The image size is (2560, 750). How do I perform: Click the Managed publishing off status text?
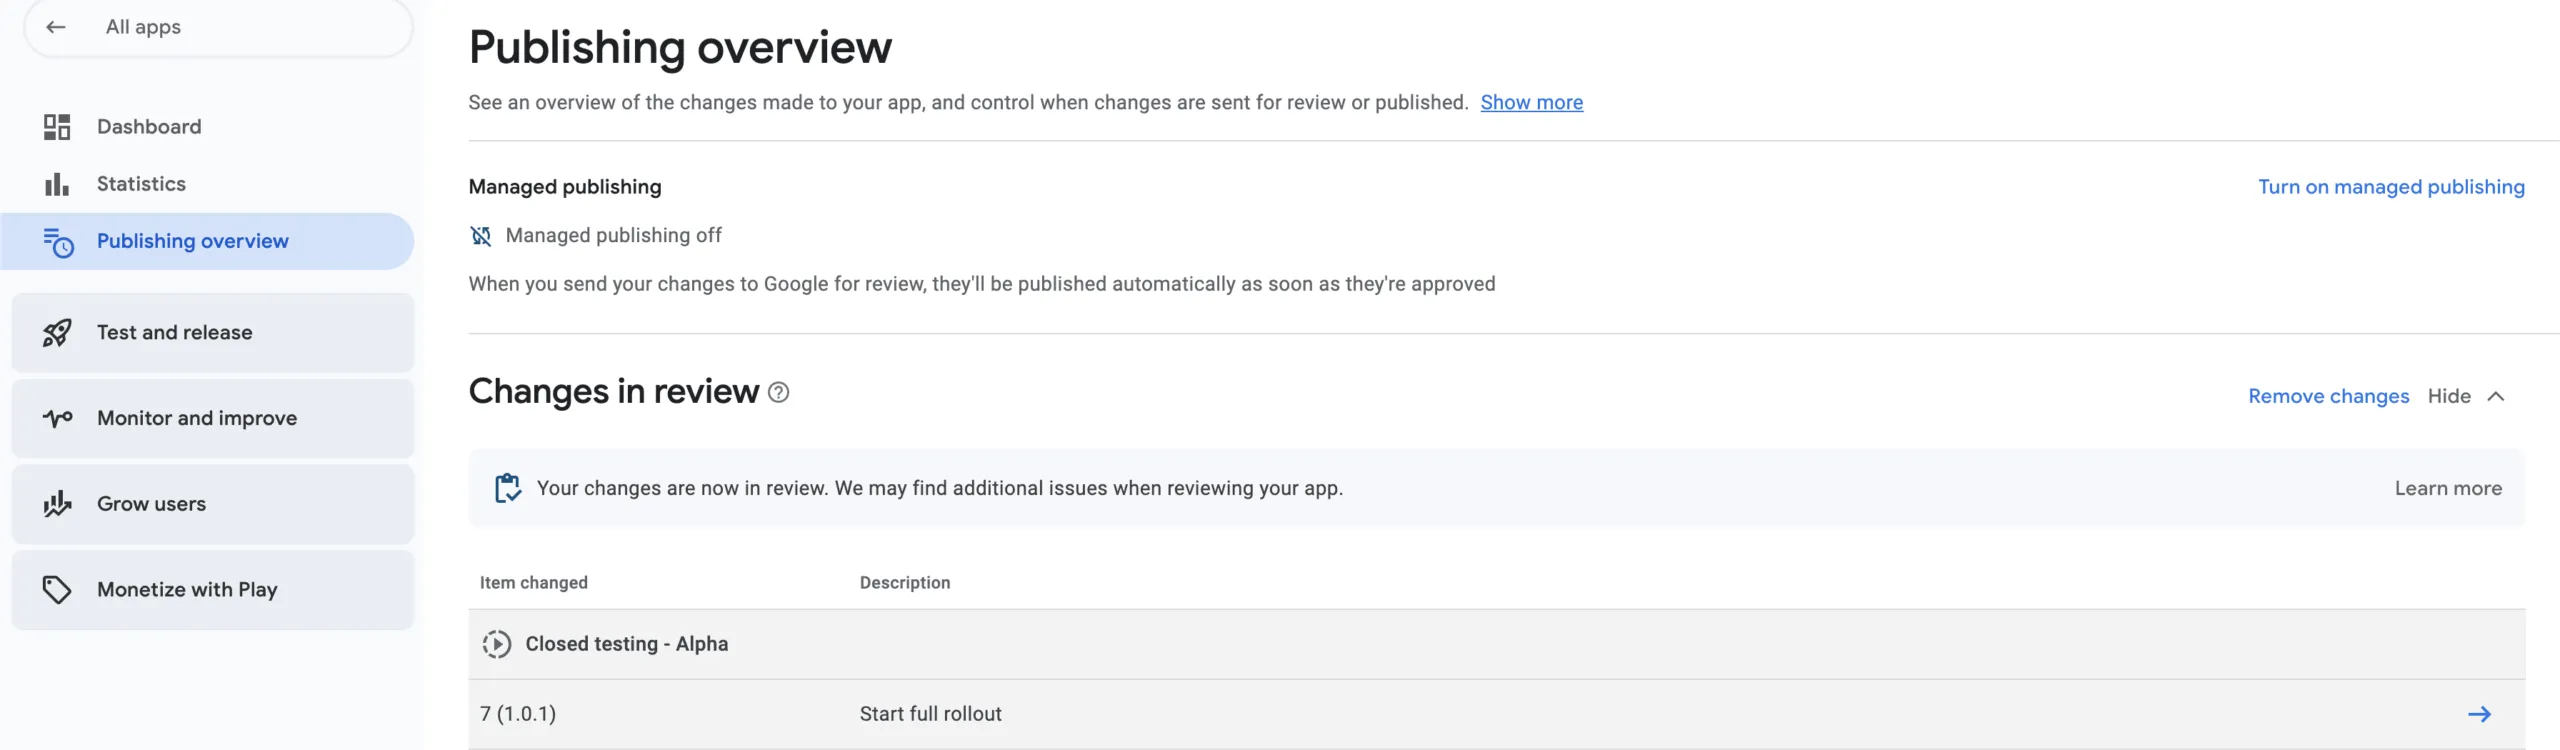[x=613, y=235]
